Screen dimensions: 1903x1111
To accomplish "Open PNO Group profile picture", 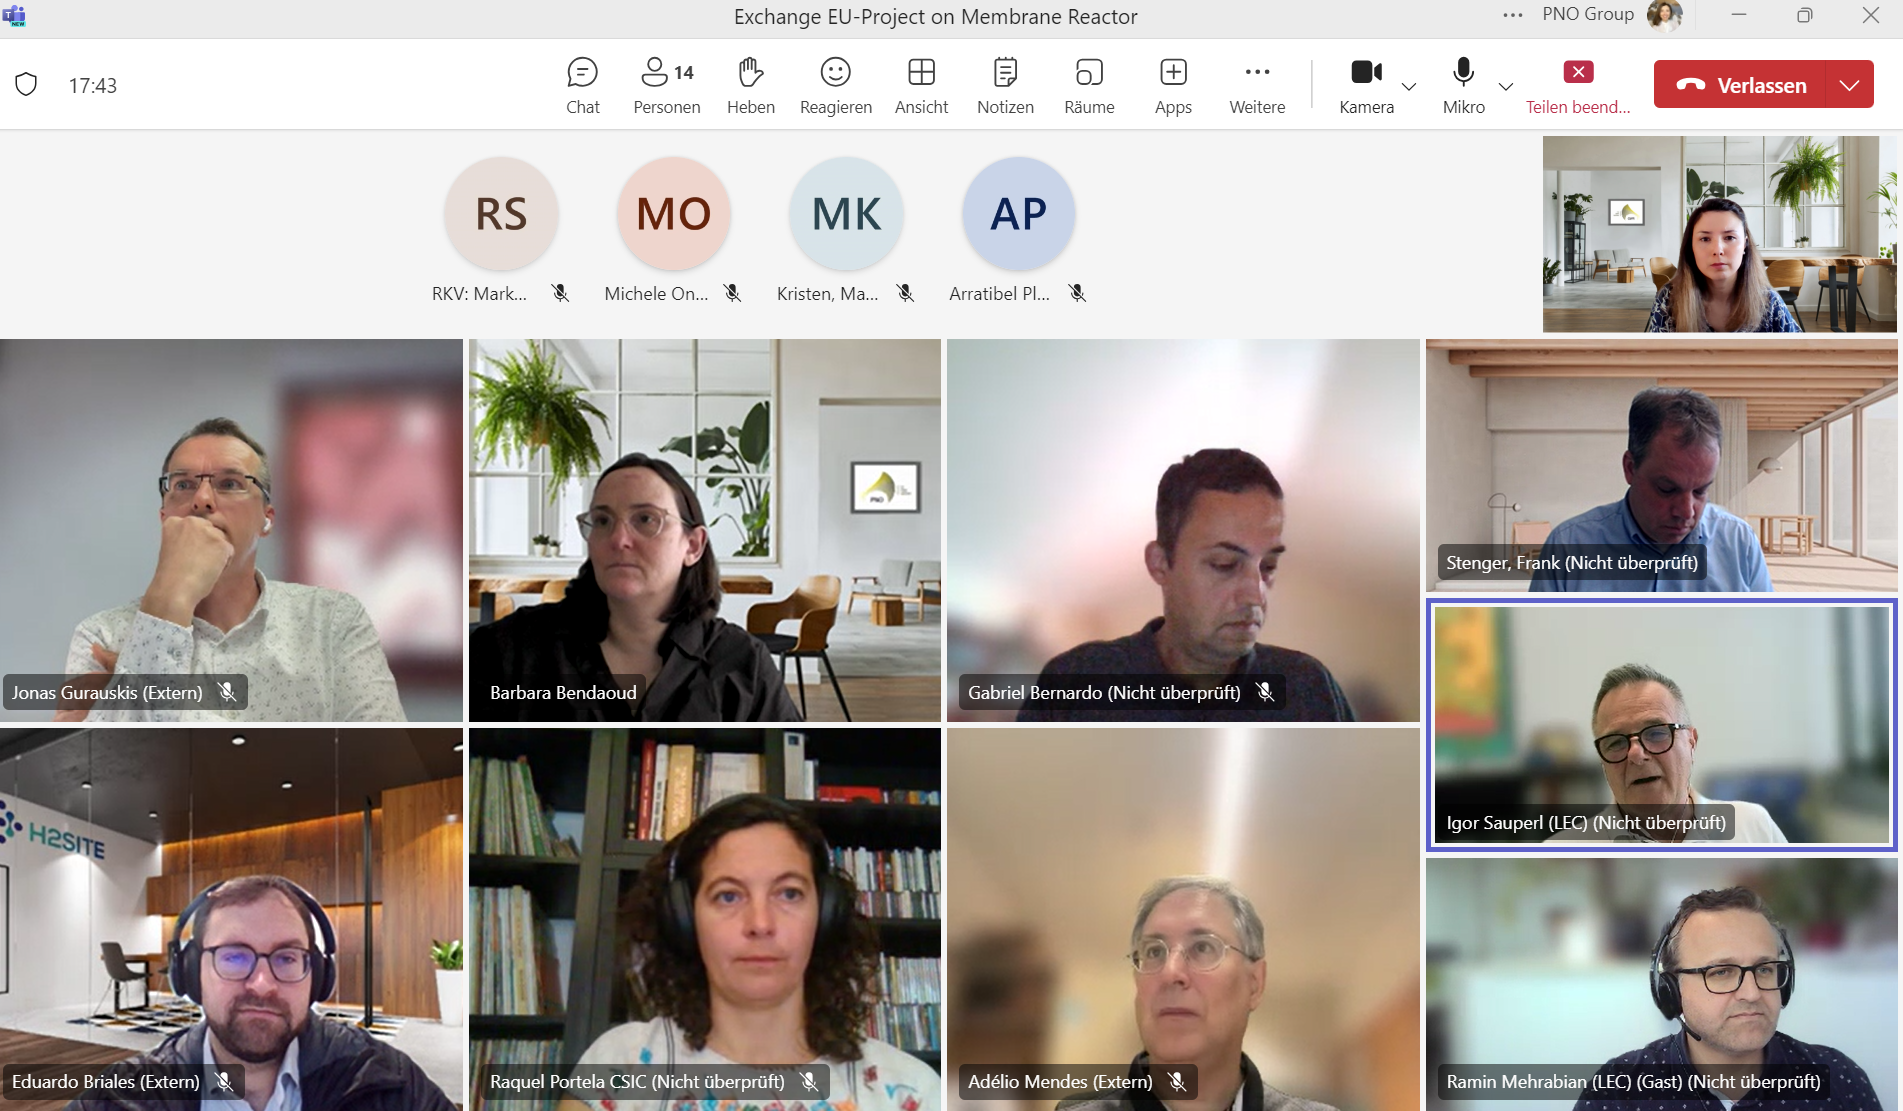I will [1664, 15].
